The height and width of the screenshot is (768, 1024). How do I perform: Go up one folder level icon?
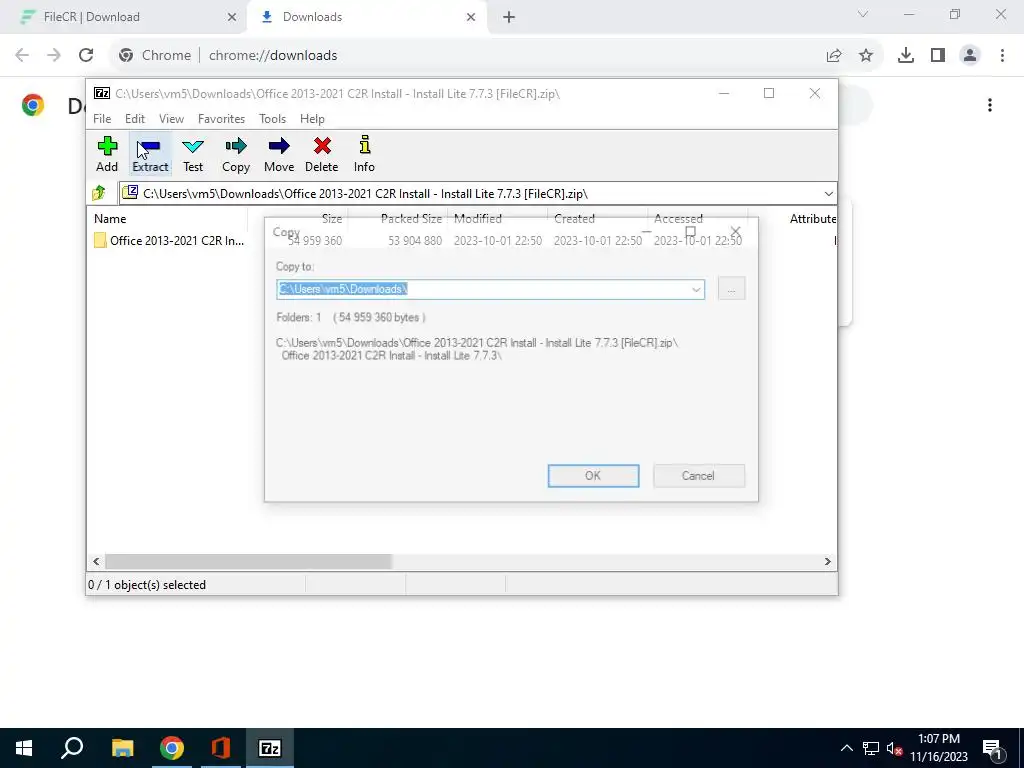click(x=99, y=193)
